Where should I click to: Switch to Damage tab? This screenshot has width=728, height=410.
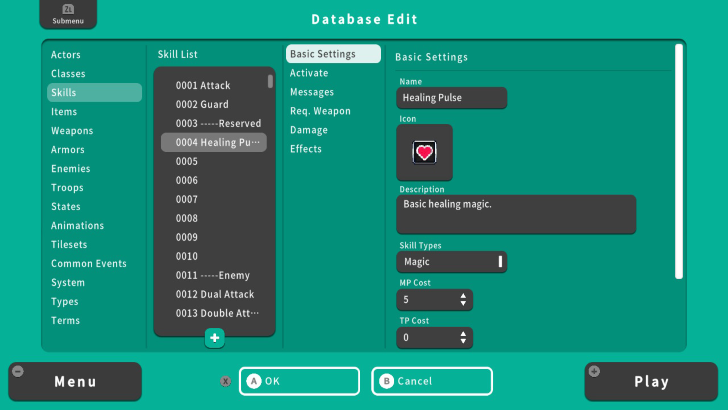point(333,130)
